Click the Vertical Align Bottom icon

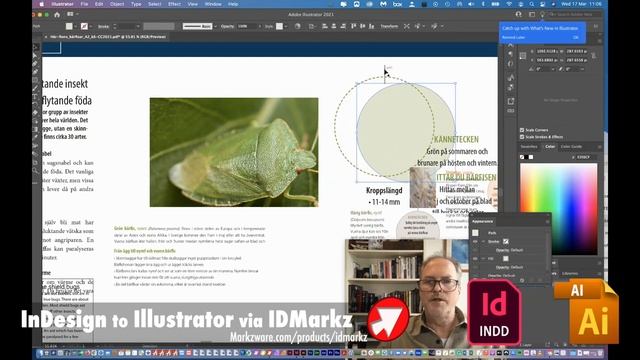click(x=371, y=26)
